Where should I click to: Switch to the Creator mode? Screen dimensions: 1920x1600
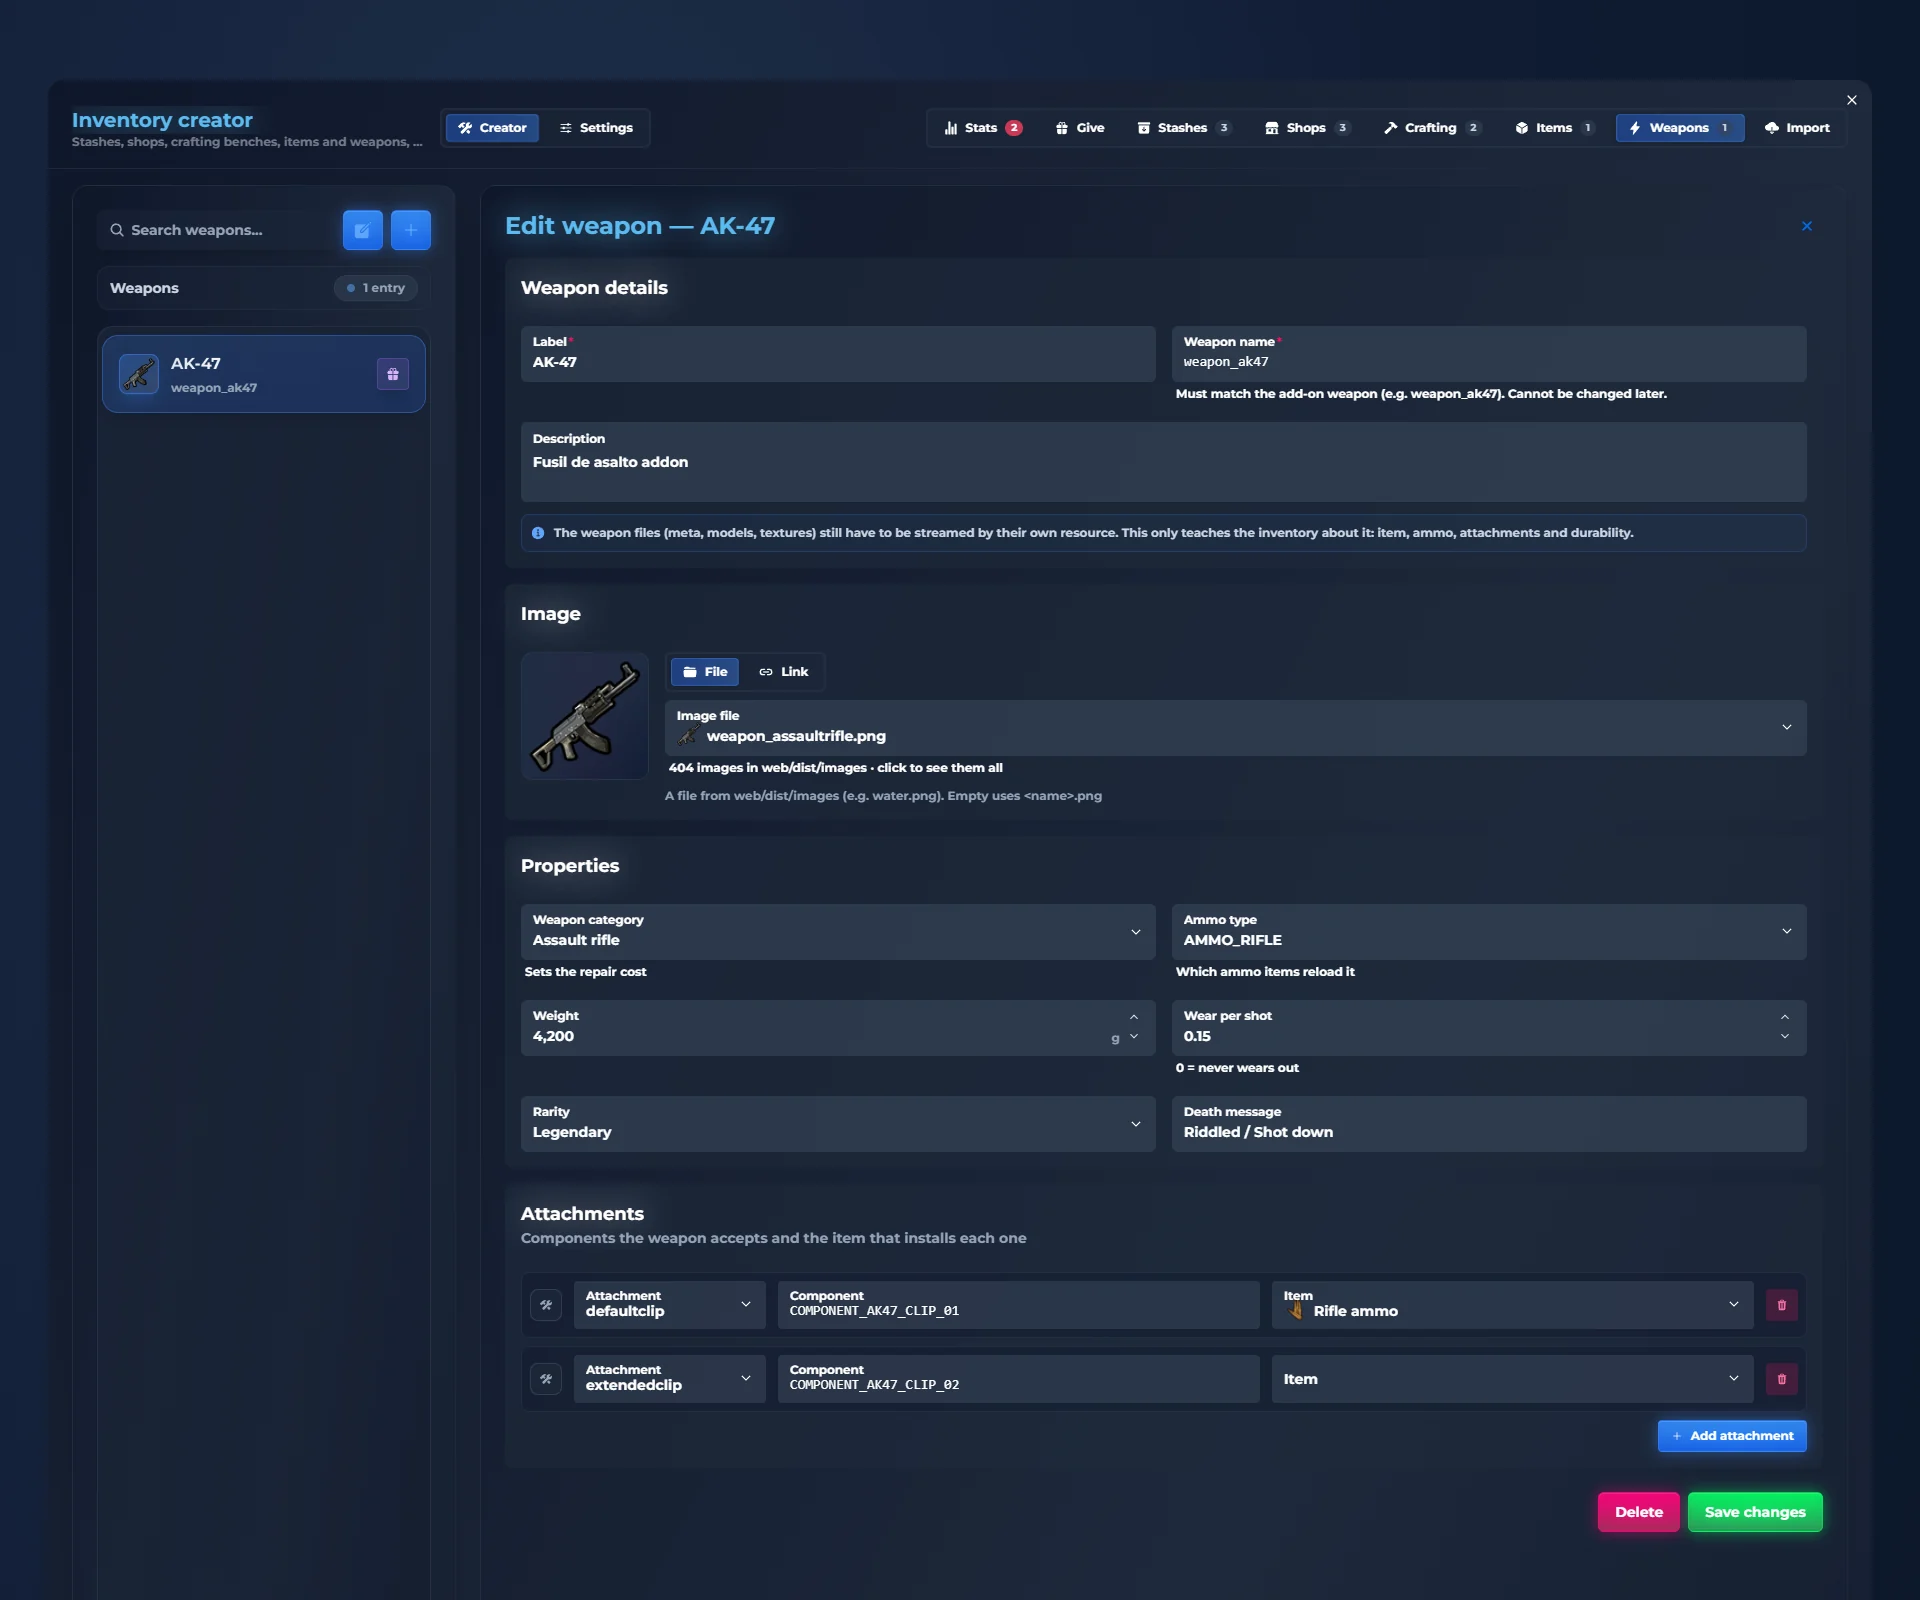pyautogui.click(x=492, y=128)
